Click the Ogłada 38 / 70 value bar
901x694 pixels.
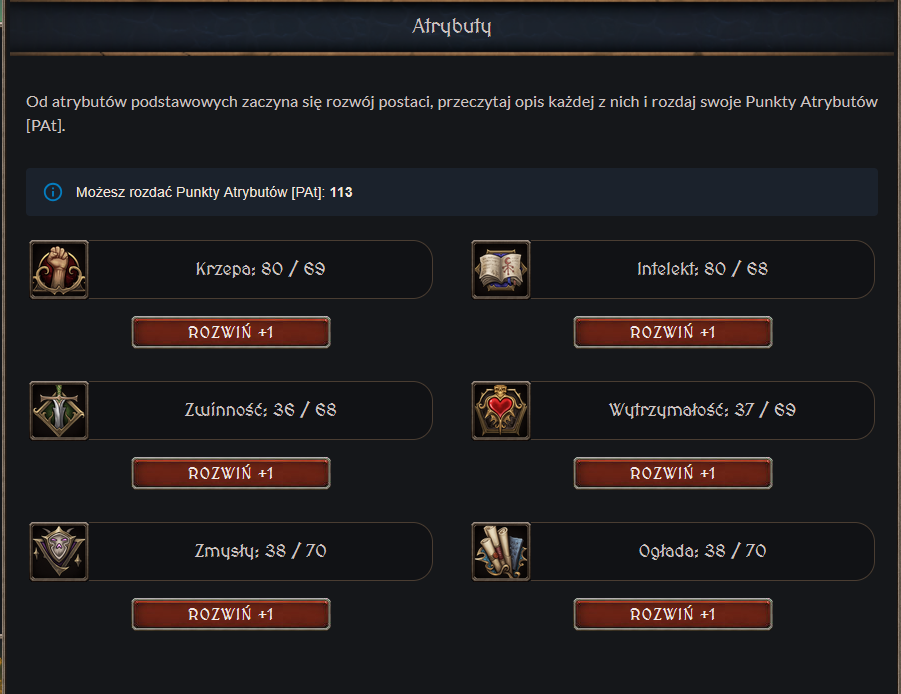[x=702, y=551]
